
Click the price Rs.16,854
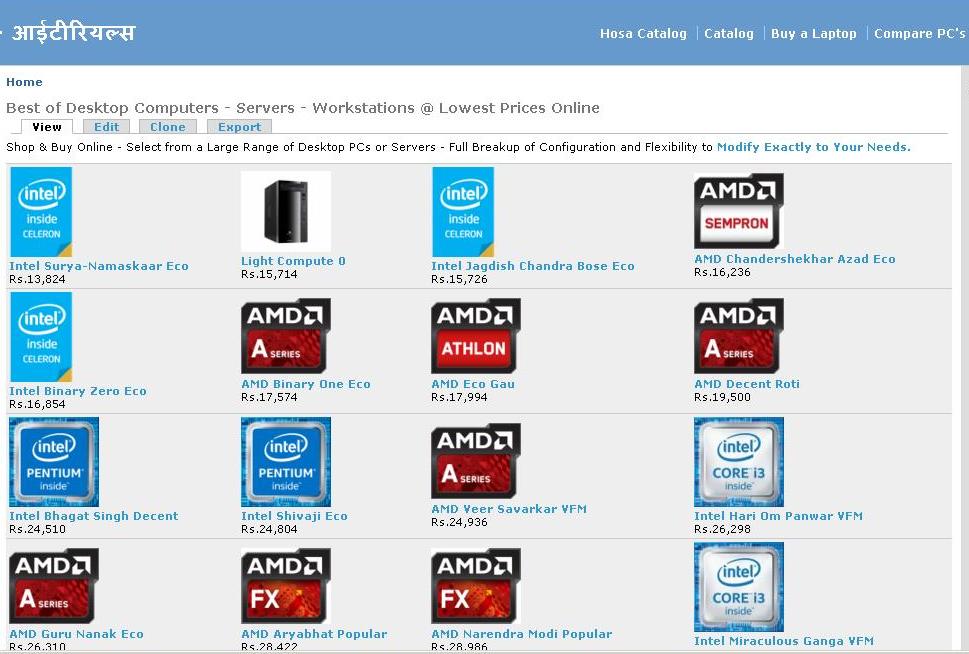tap(37, 404)
